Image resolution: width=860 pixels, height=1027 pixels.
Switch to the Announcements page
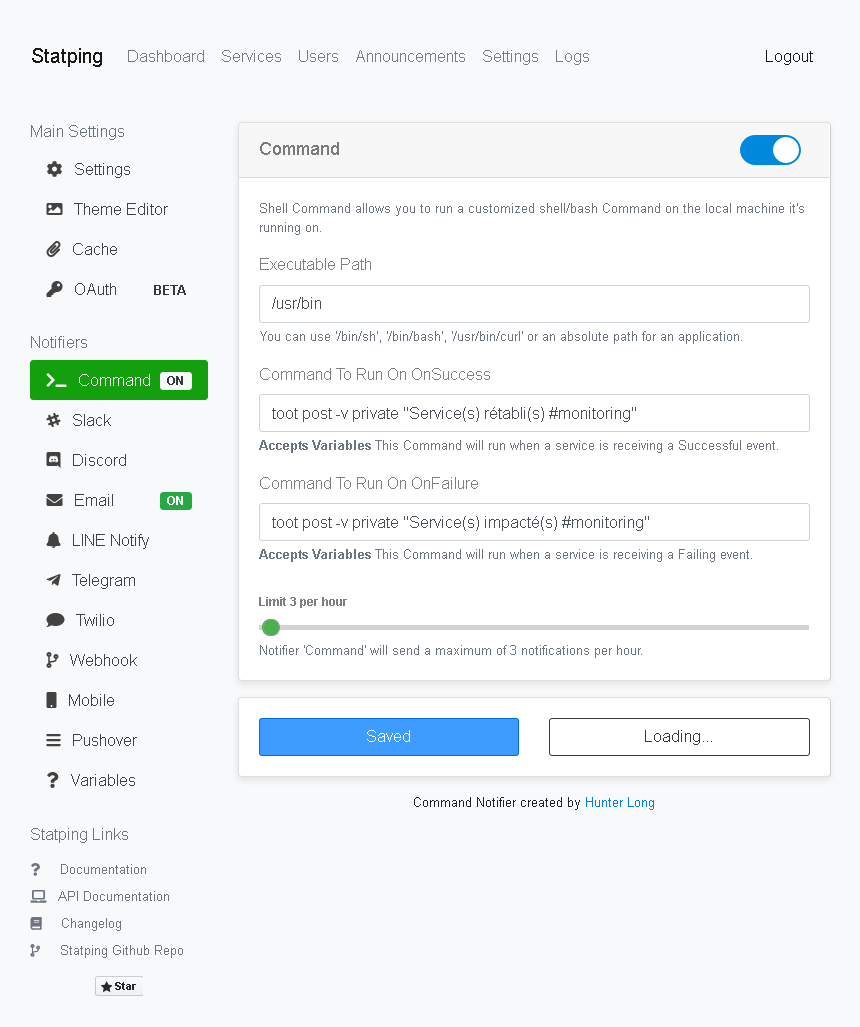410,57
